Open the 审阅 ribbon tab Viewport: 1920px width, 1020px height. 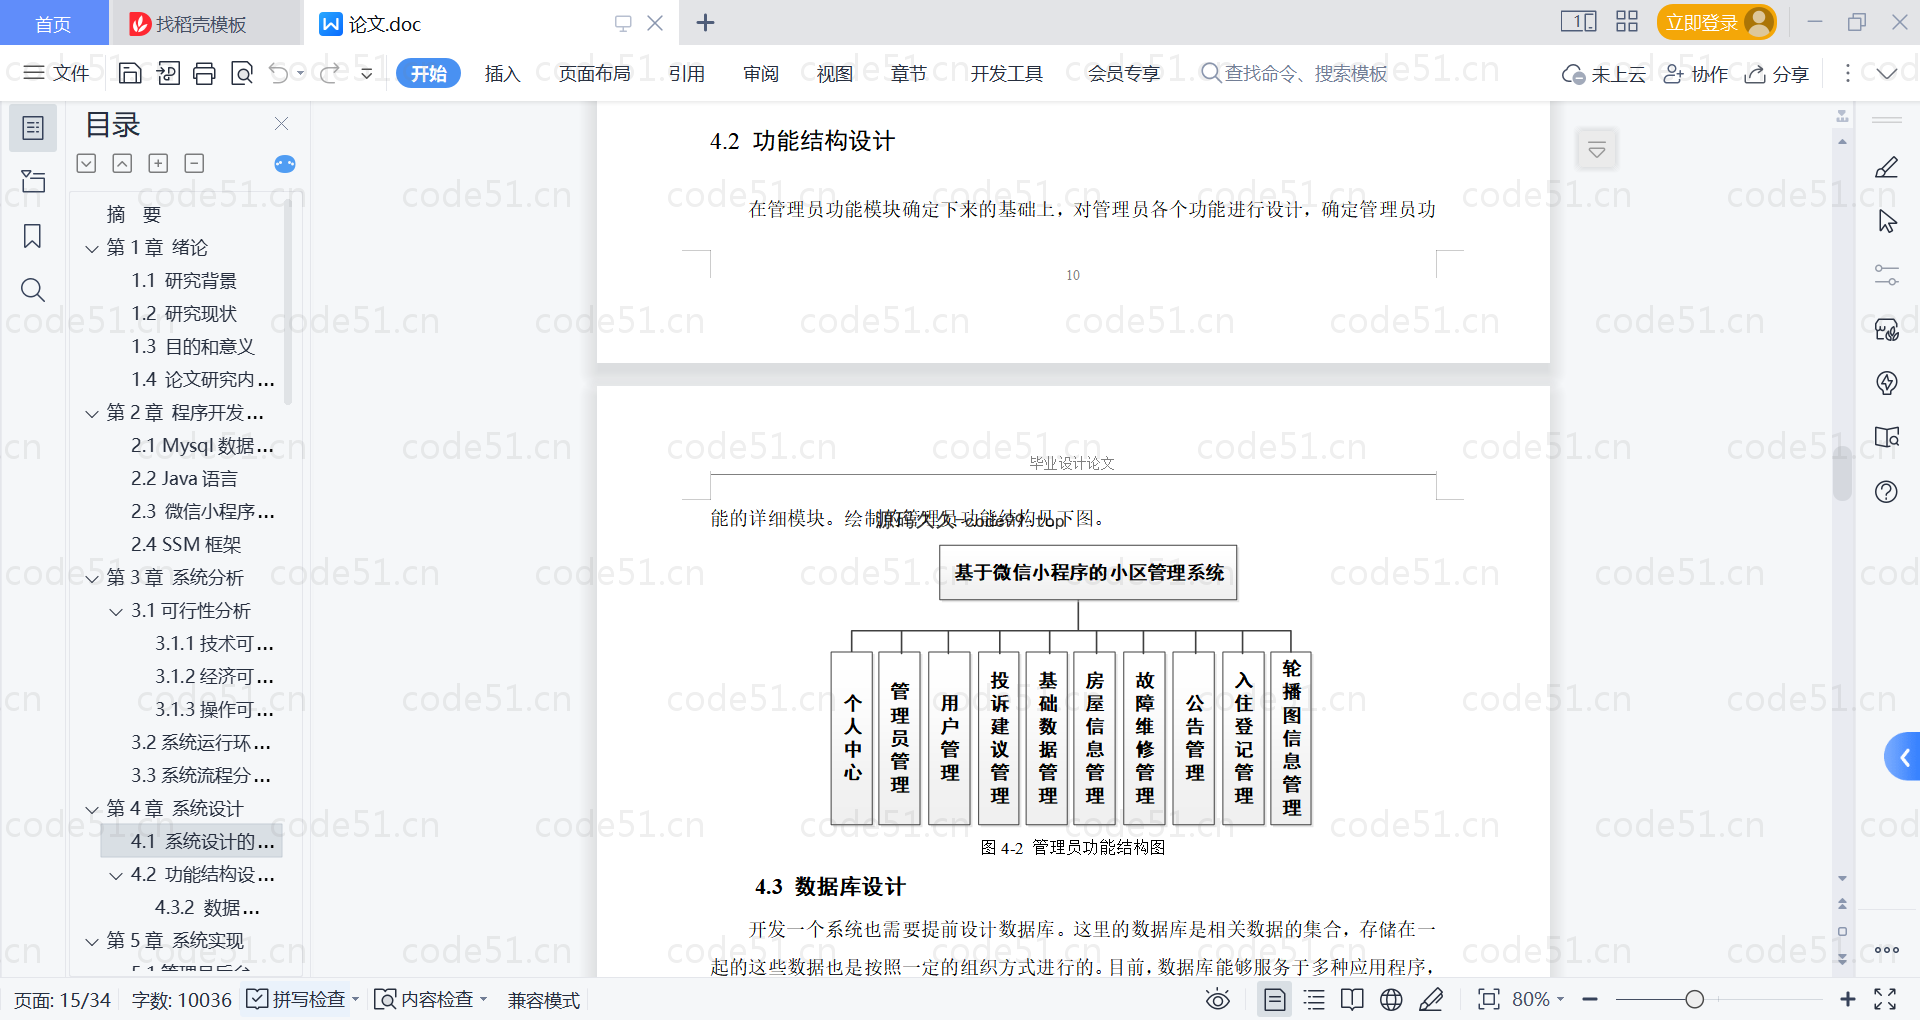coord(760,73)
